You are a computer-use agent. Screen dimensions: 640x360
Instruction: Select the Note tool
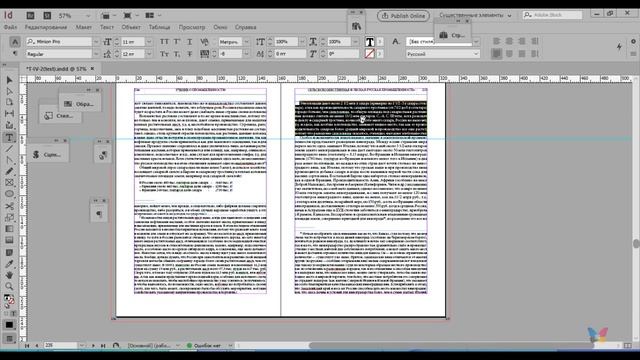coord(9,253)
